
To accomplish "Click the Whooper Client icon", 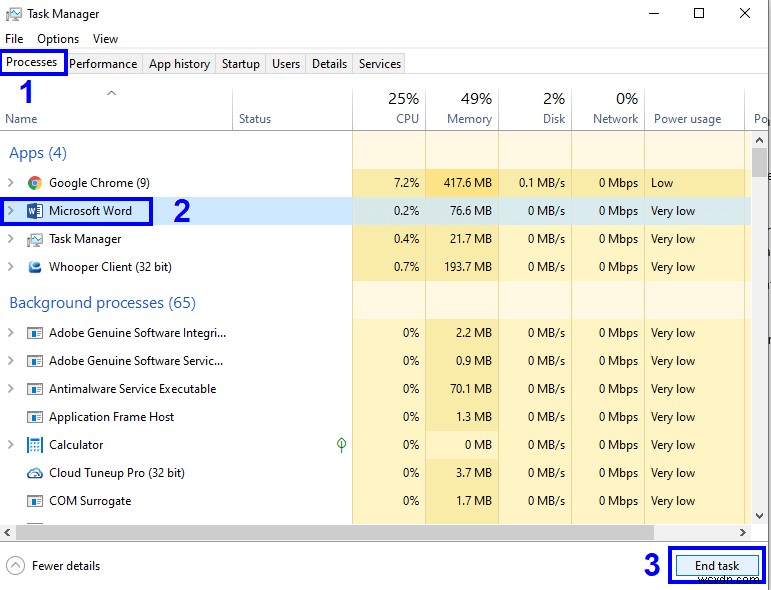I will 34,267.
